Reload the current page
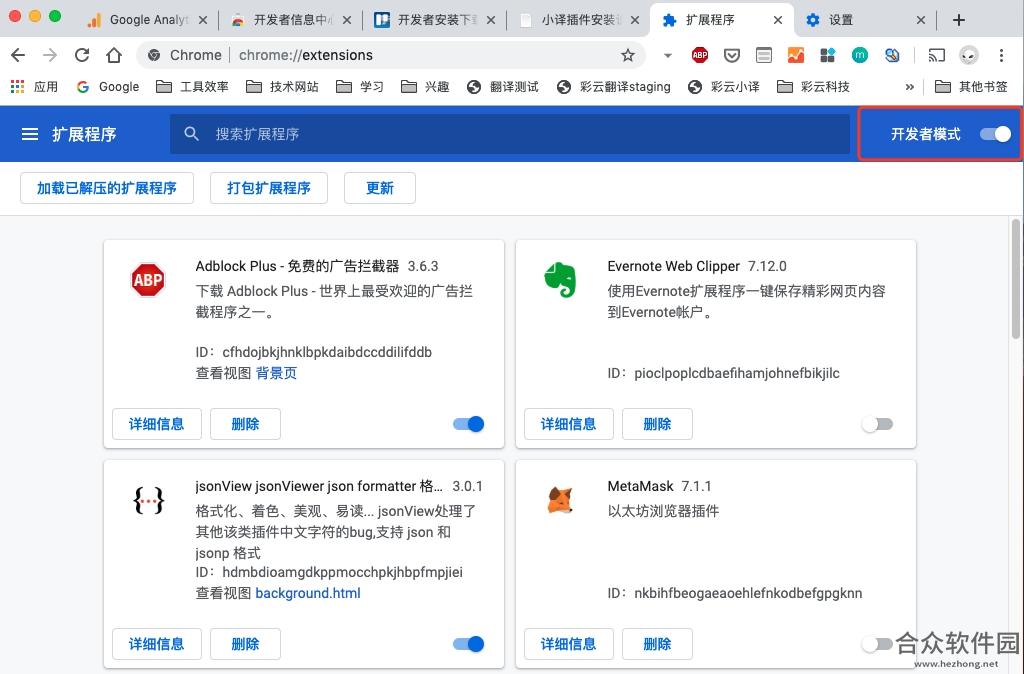Image resolution: width=1024 pixels, height=674 pixels. click(82, 55)
